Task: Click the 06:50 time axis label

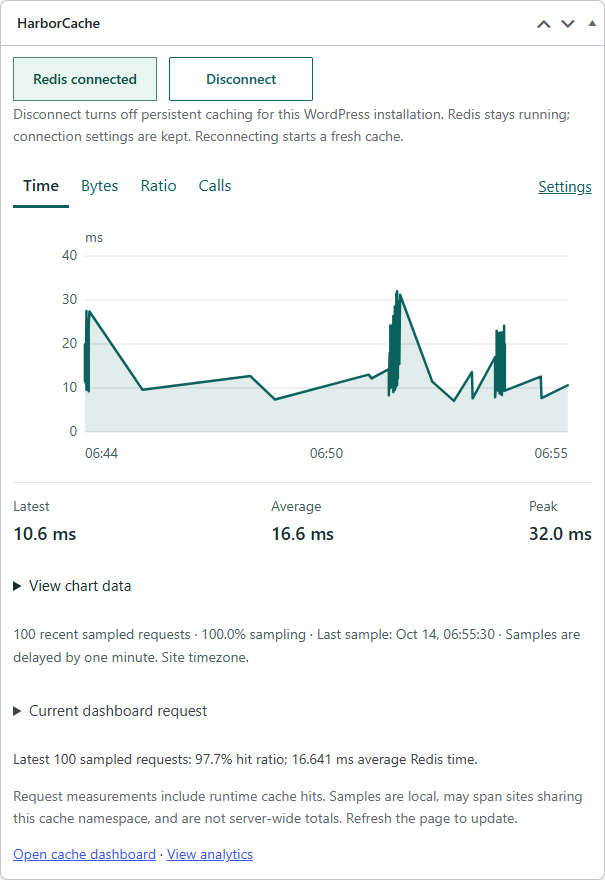Action: pos(326,453)
